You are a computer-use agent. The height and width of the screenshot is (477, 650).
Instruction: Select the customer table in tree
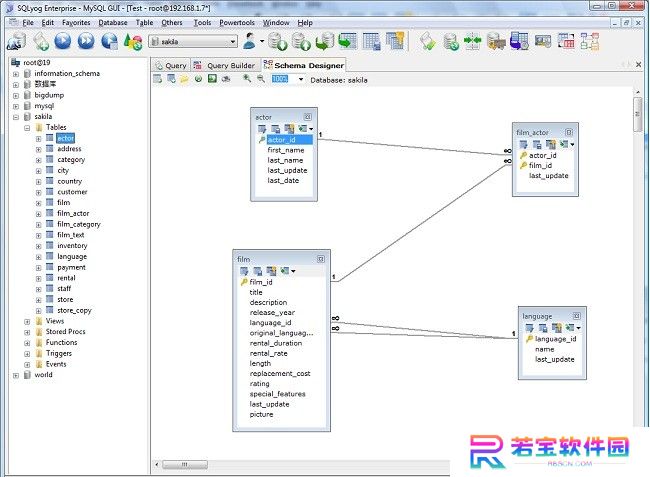coord(72,192)
